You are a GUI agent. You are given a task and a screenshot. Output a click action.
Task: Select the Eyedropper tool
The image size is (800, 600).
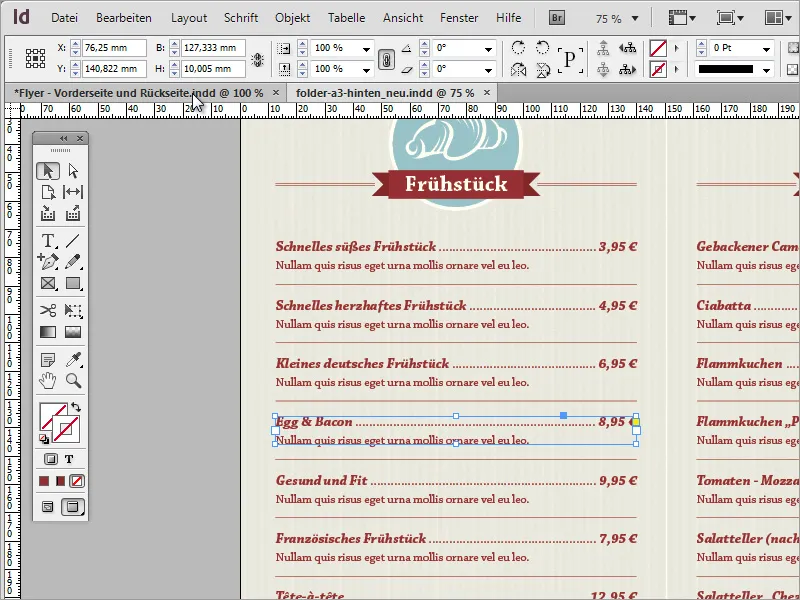[73, 360]
